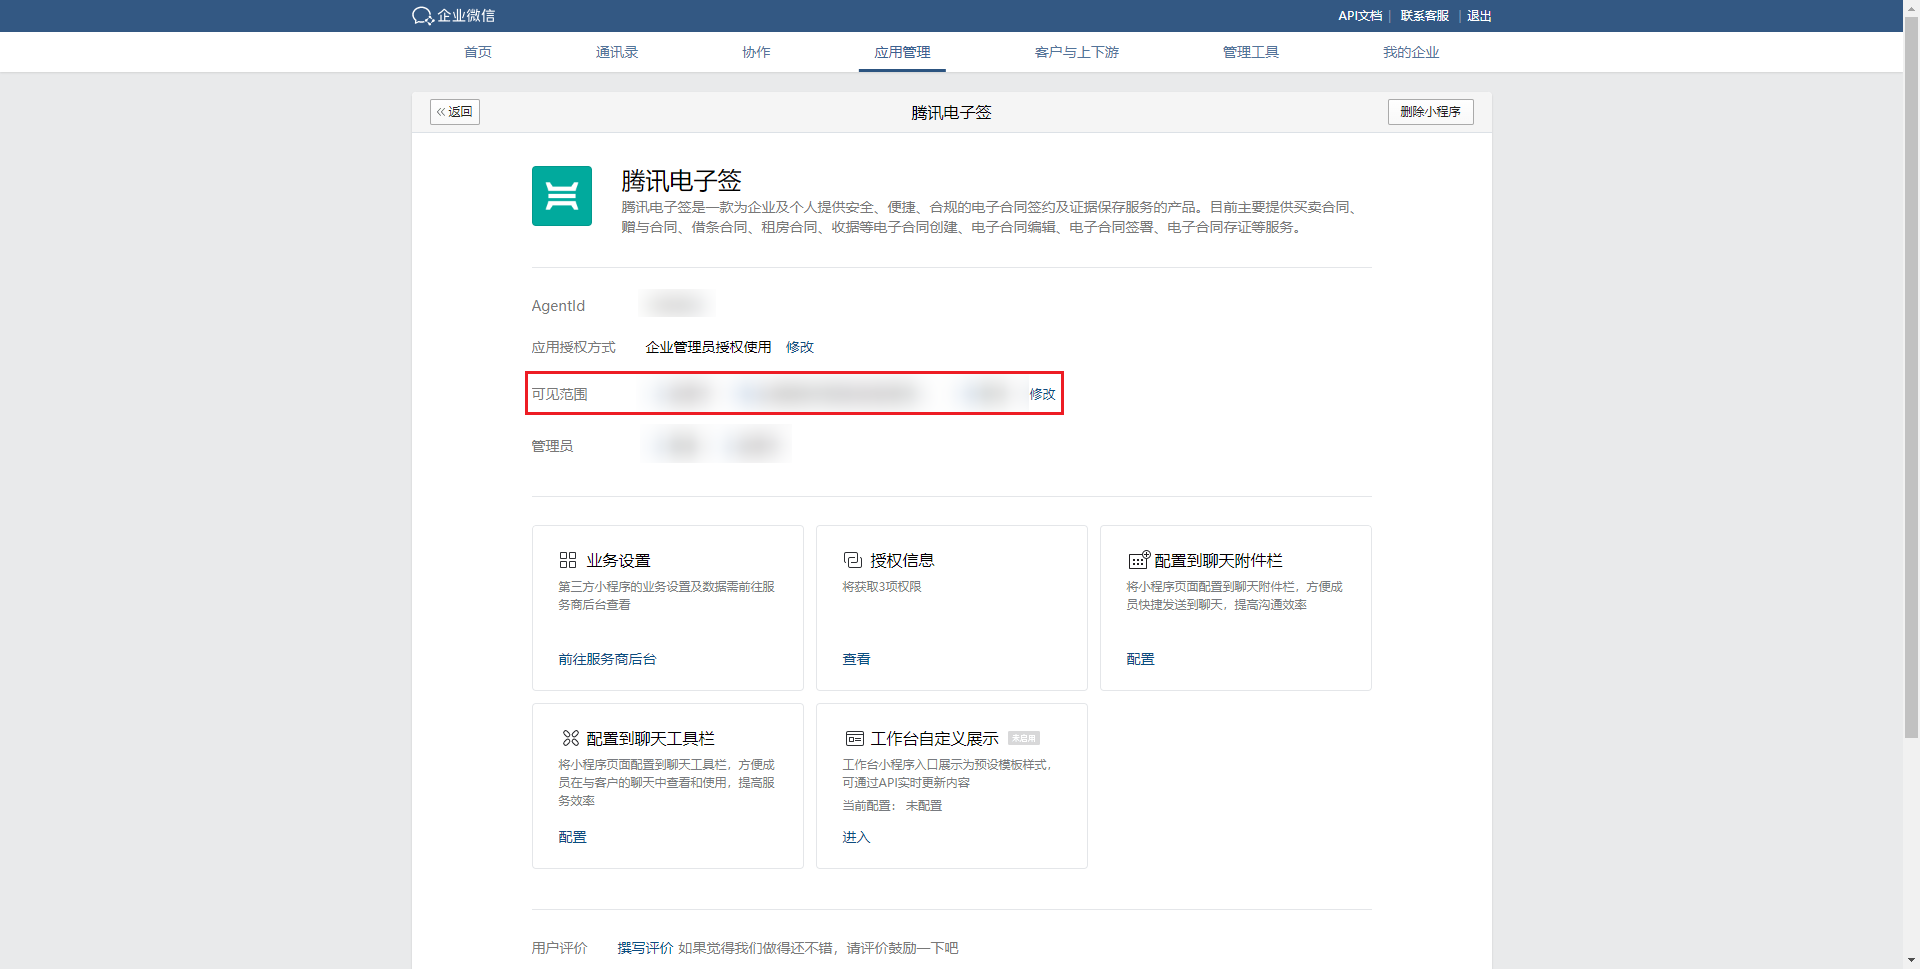Screen dimensions: 1920x969
Task: Open the 首页 tab
Action: click(478, 52)
